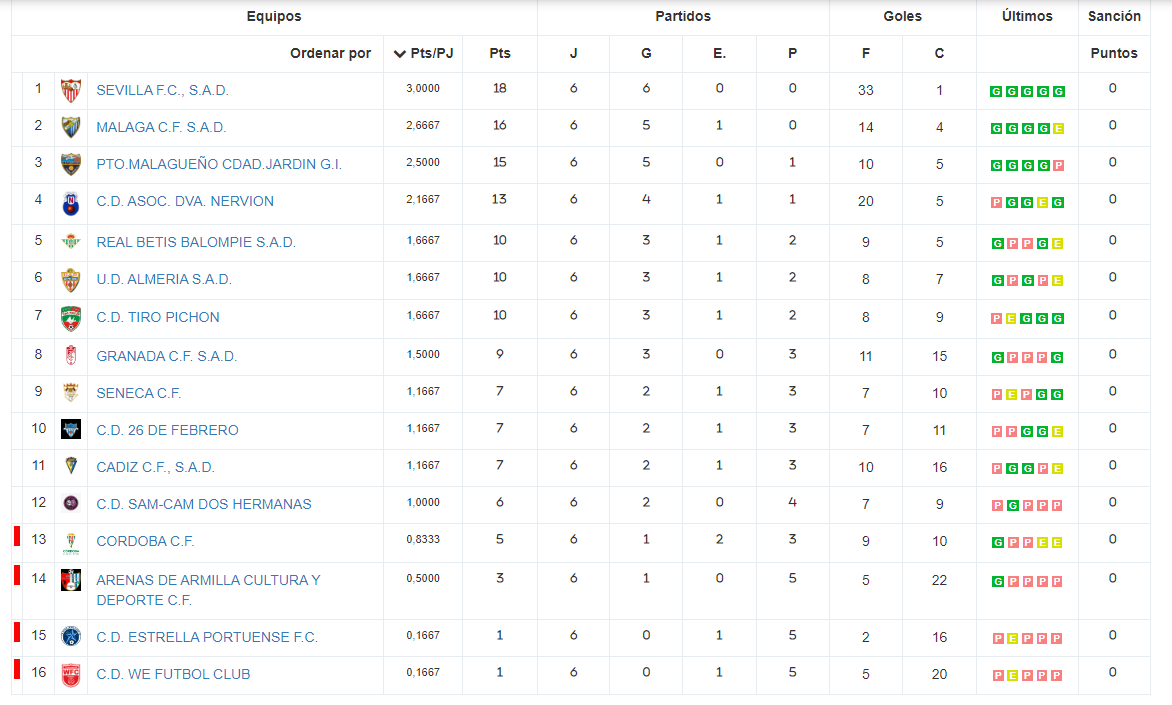The width and height of the screenshot is (1172, 705).
Task: Click the Cordoba C.F. crest
Action: [71, 543]
